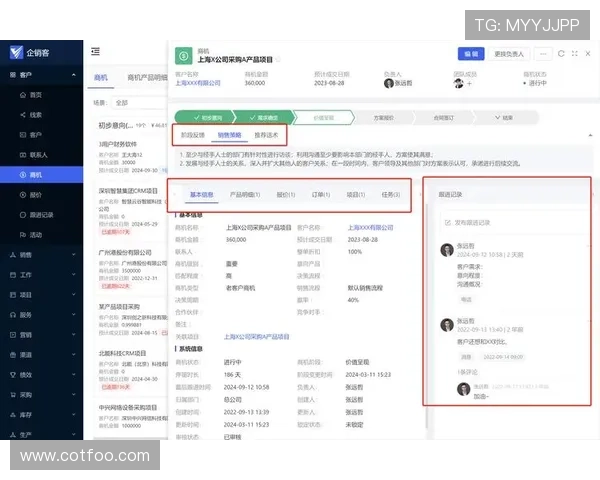This screenshot has height=480, width=600.
Task: Open 报价 quotes icon in sidebar
Action: coord(23,195)
